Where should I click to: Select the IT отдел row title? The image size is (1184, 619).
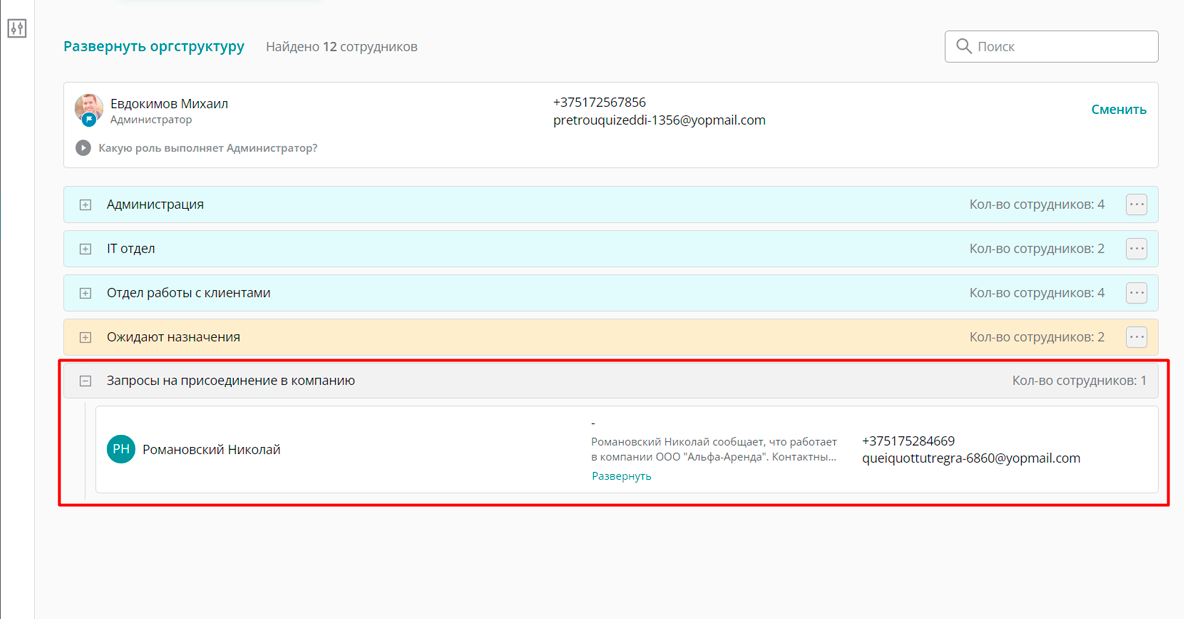click(131, 248)
